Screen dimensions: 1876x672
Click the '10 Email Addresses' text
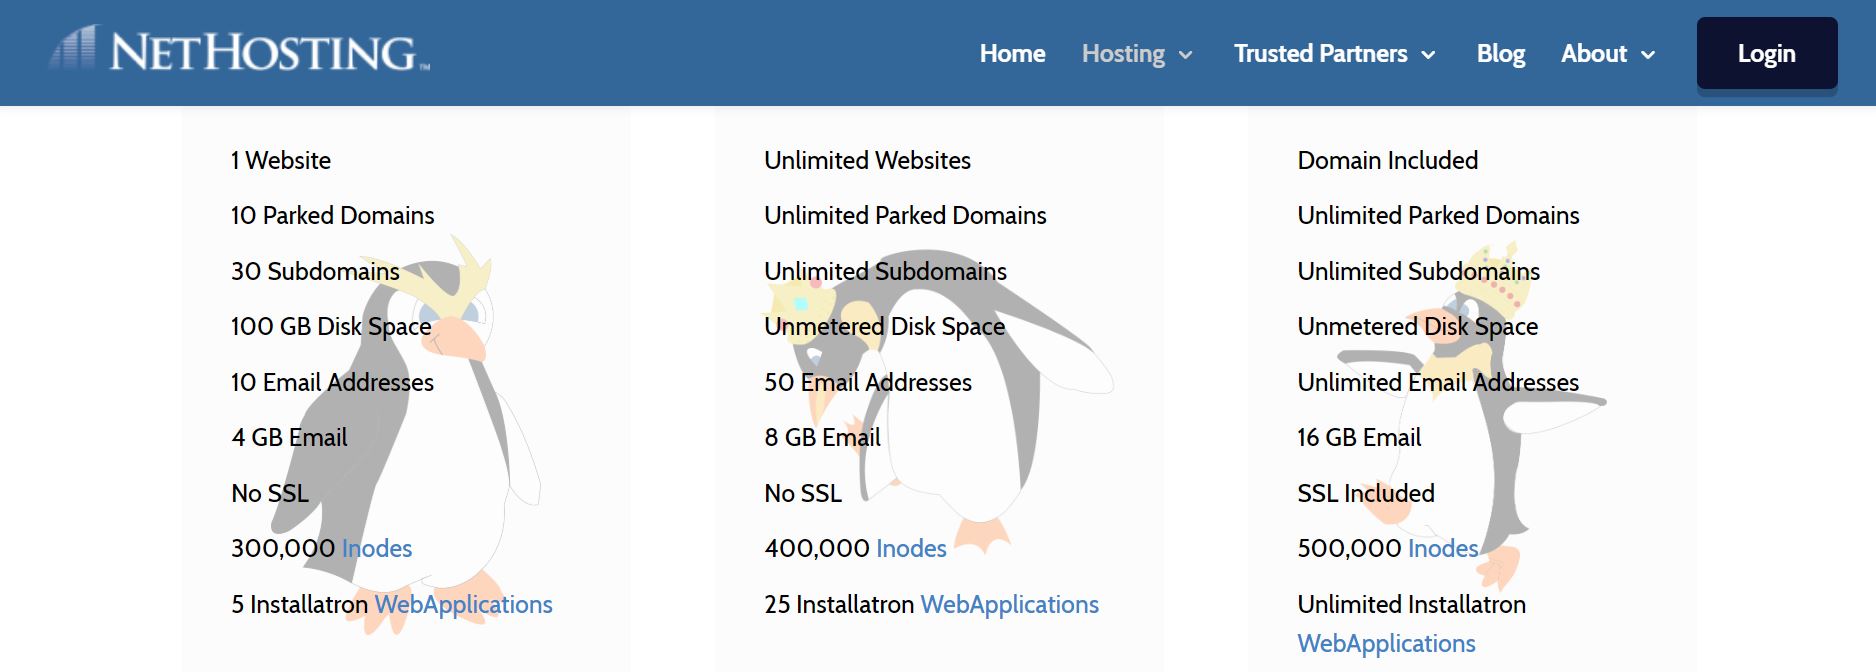(x=332, y=382)
